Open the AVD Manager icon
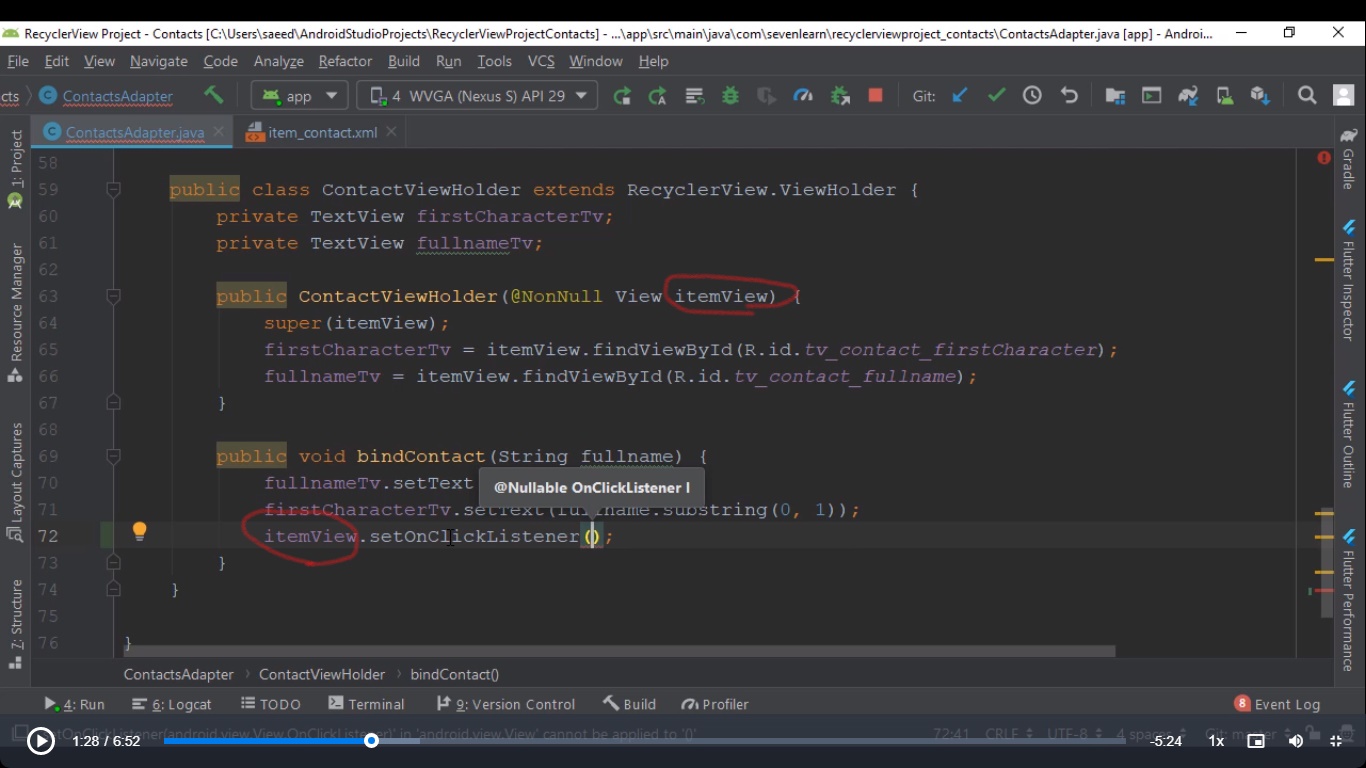Image resolution: width=1366 pixels, height=768 pixels. pos(1224,96)
